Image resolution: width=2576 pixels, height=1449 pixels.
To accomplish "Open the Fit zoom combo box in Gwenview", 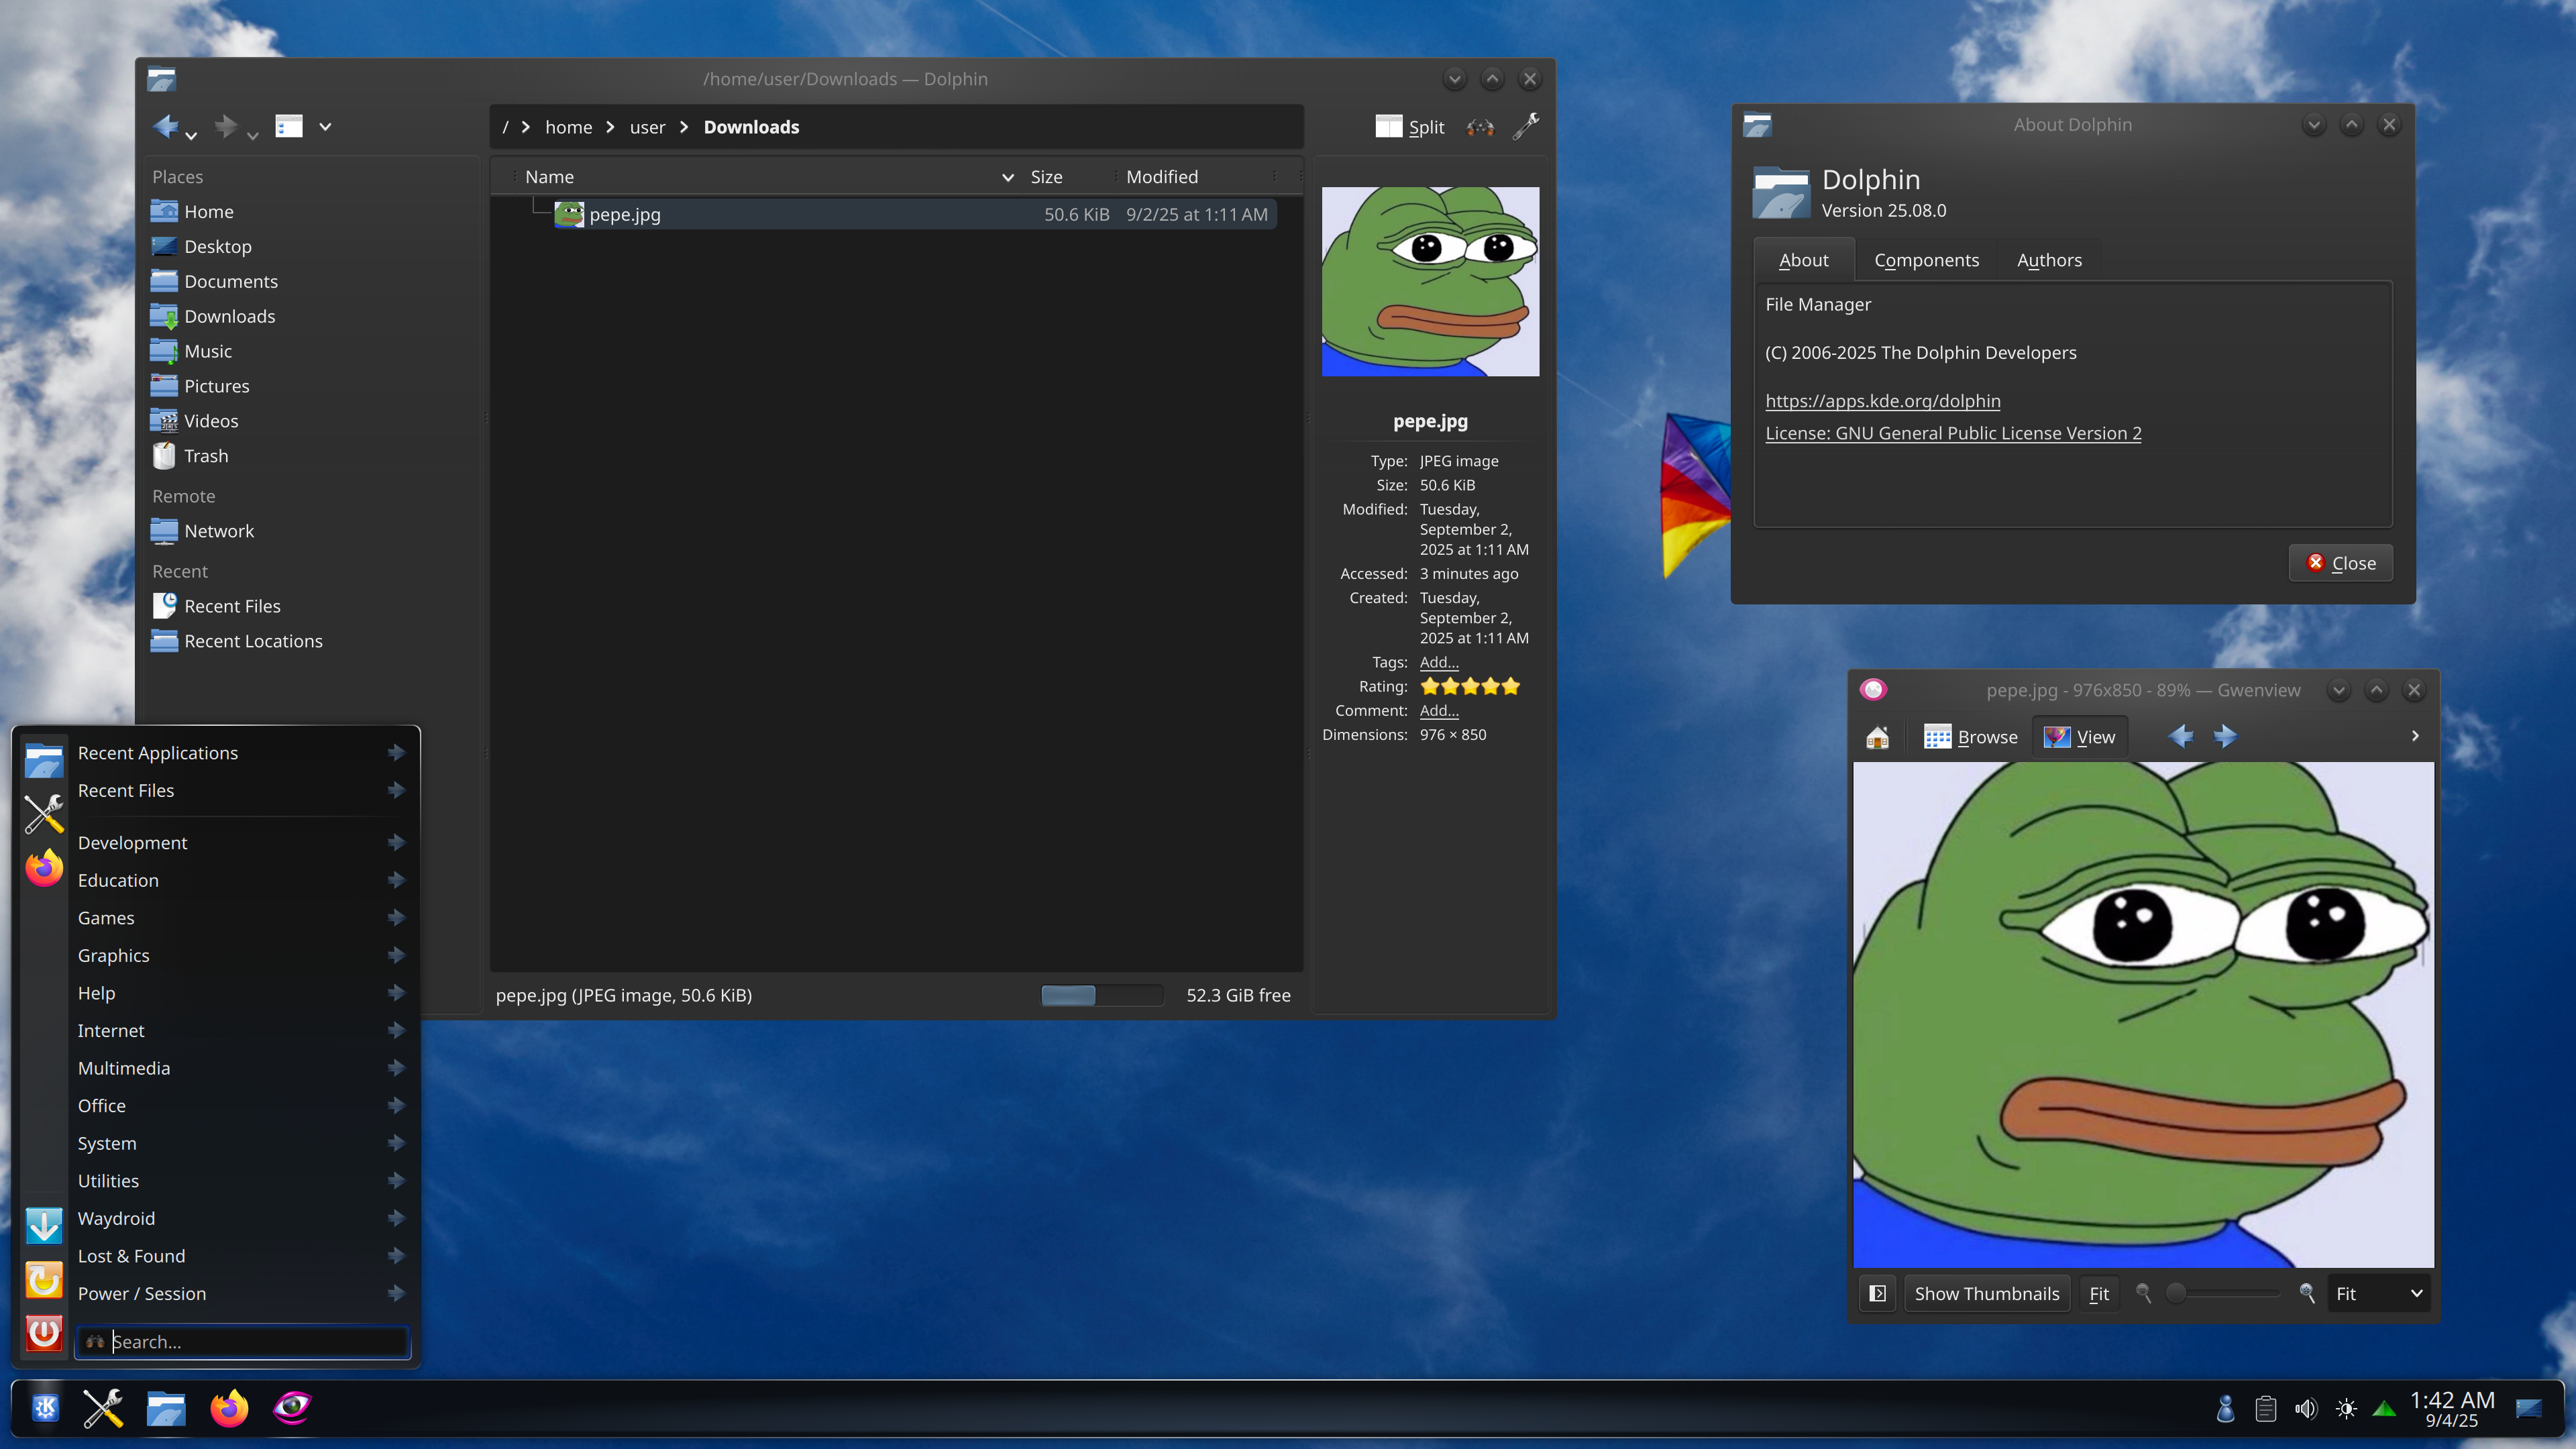I will coord(2378,1294).
